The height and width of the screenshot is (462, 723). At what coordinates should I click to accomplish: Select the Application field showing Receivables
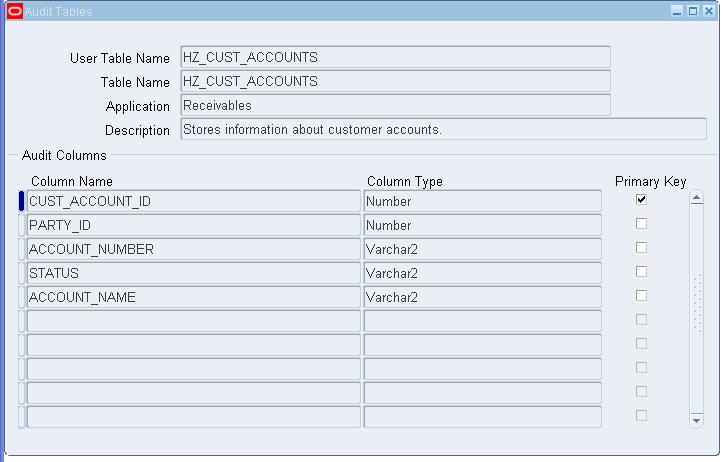tap(395, 105)
